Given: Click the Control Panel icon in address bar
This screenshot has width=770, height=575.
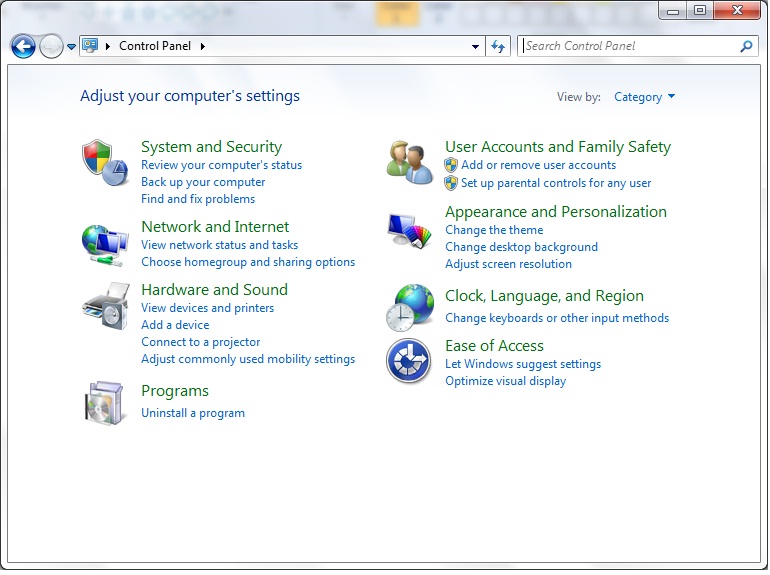Looking at the screenshot, I should (90, 46).
